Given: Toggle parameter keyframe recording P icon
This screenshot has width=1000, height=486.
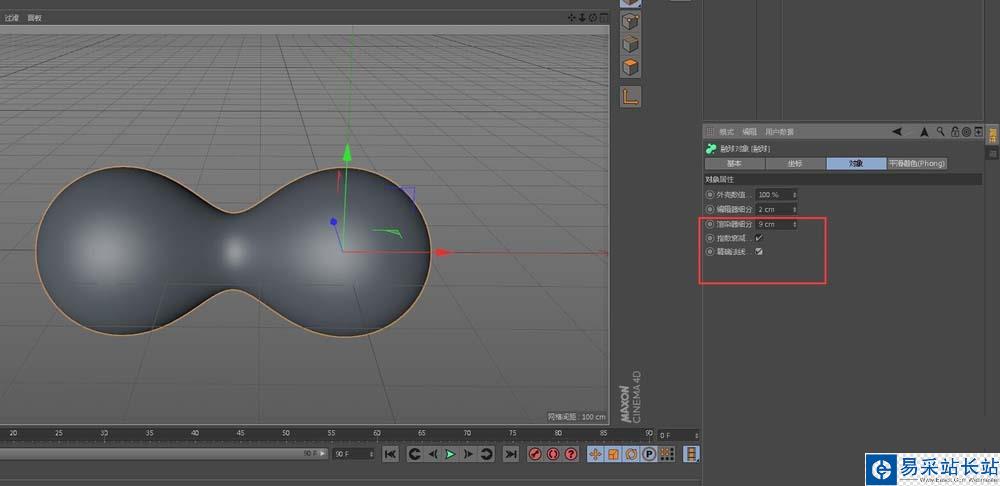Looking at the screenshot, I should coord(649,454).
